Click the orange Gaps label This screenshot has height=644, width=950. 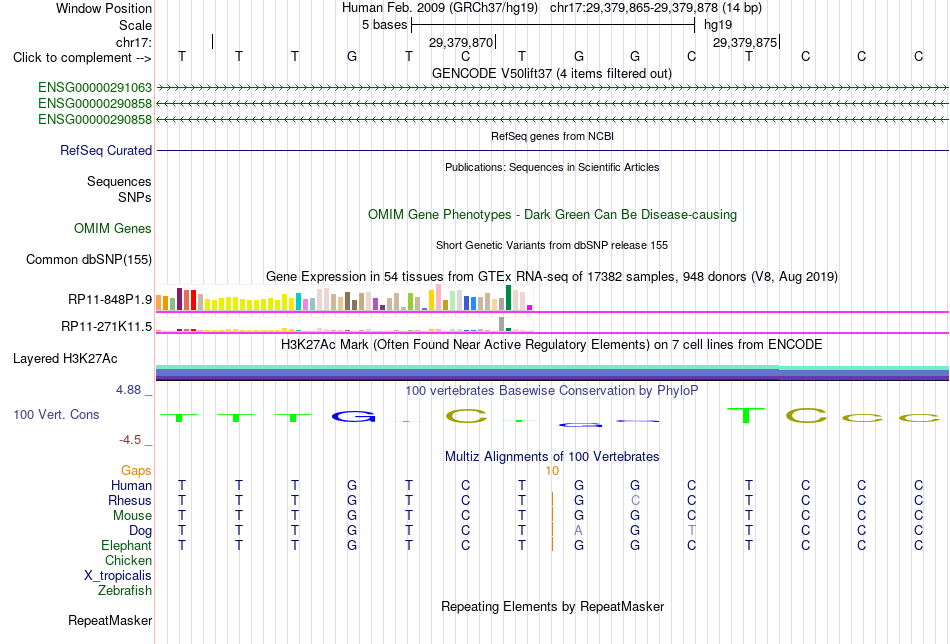(x=136, y=470)
